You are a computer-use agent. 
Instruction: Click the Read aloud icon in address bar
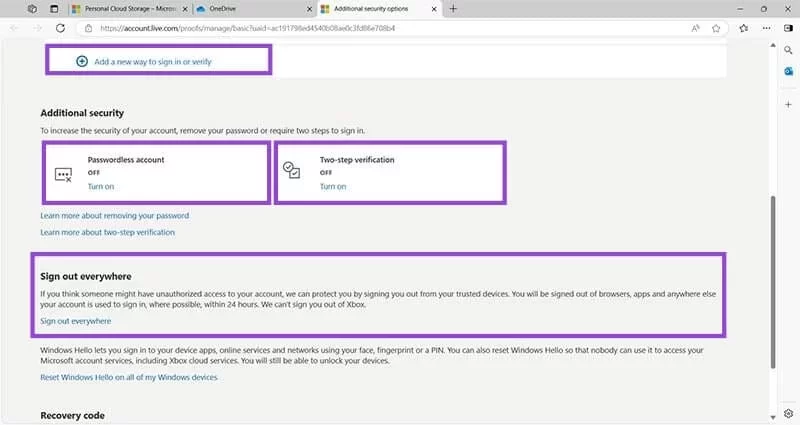(695, 28)
